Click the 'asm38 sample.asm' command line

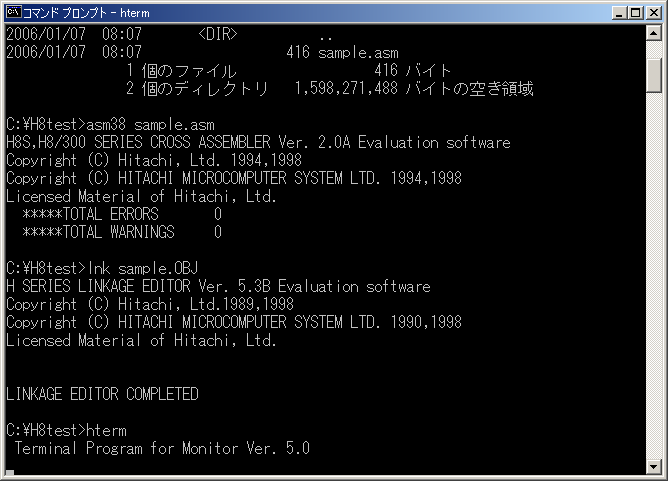110,124
